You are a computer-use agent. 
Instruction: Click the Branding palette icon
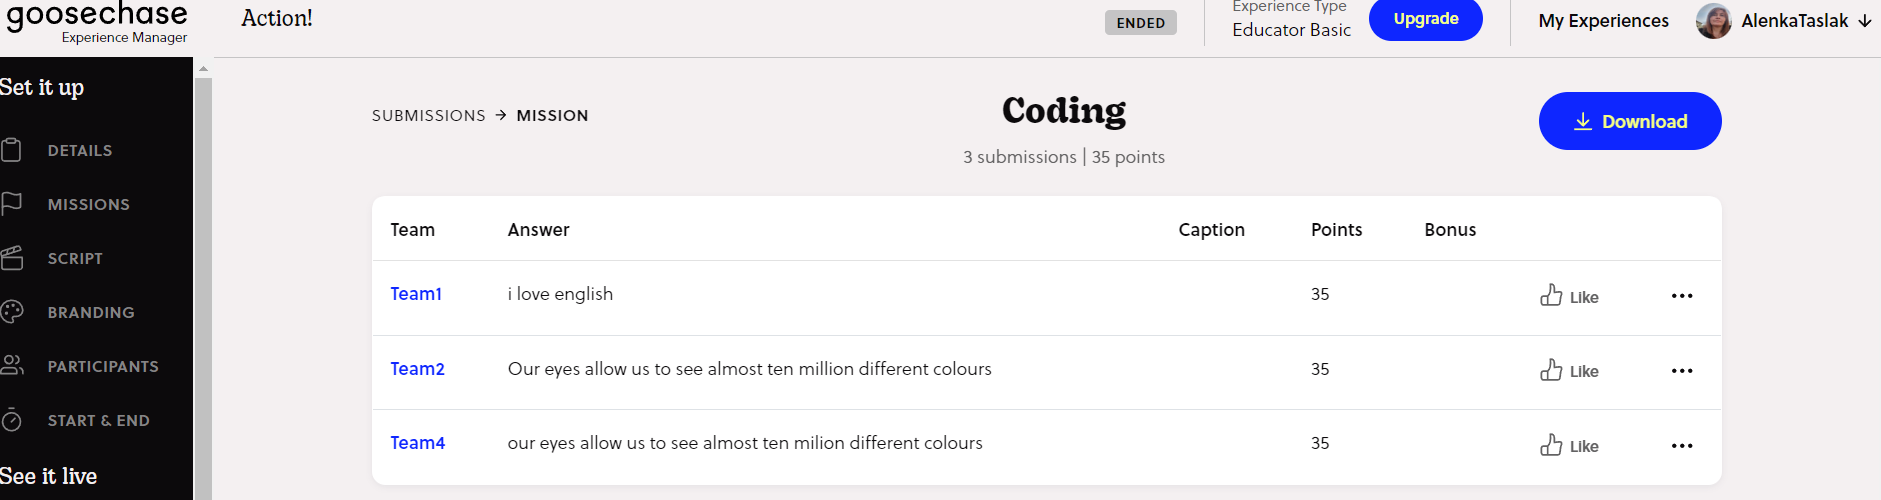(x=11, y=312)
